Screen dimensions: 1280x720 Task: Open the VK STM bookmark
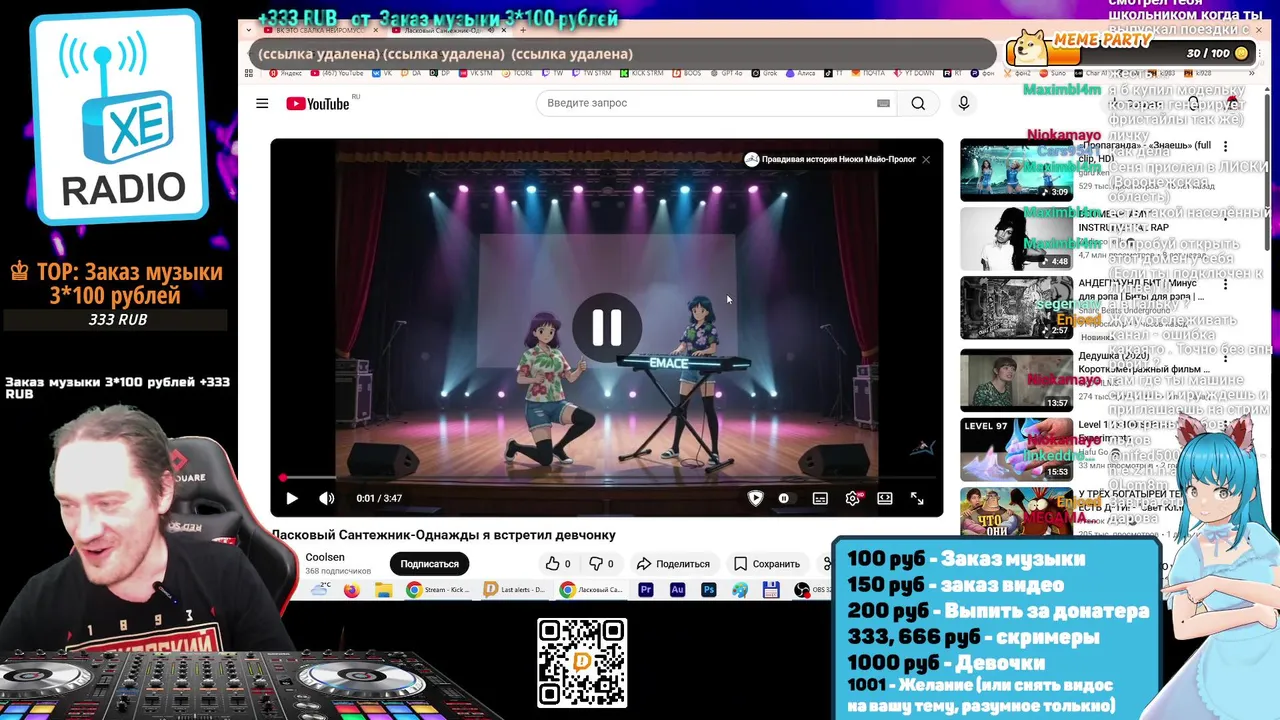point(475,73)
